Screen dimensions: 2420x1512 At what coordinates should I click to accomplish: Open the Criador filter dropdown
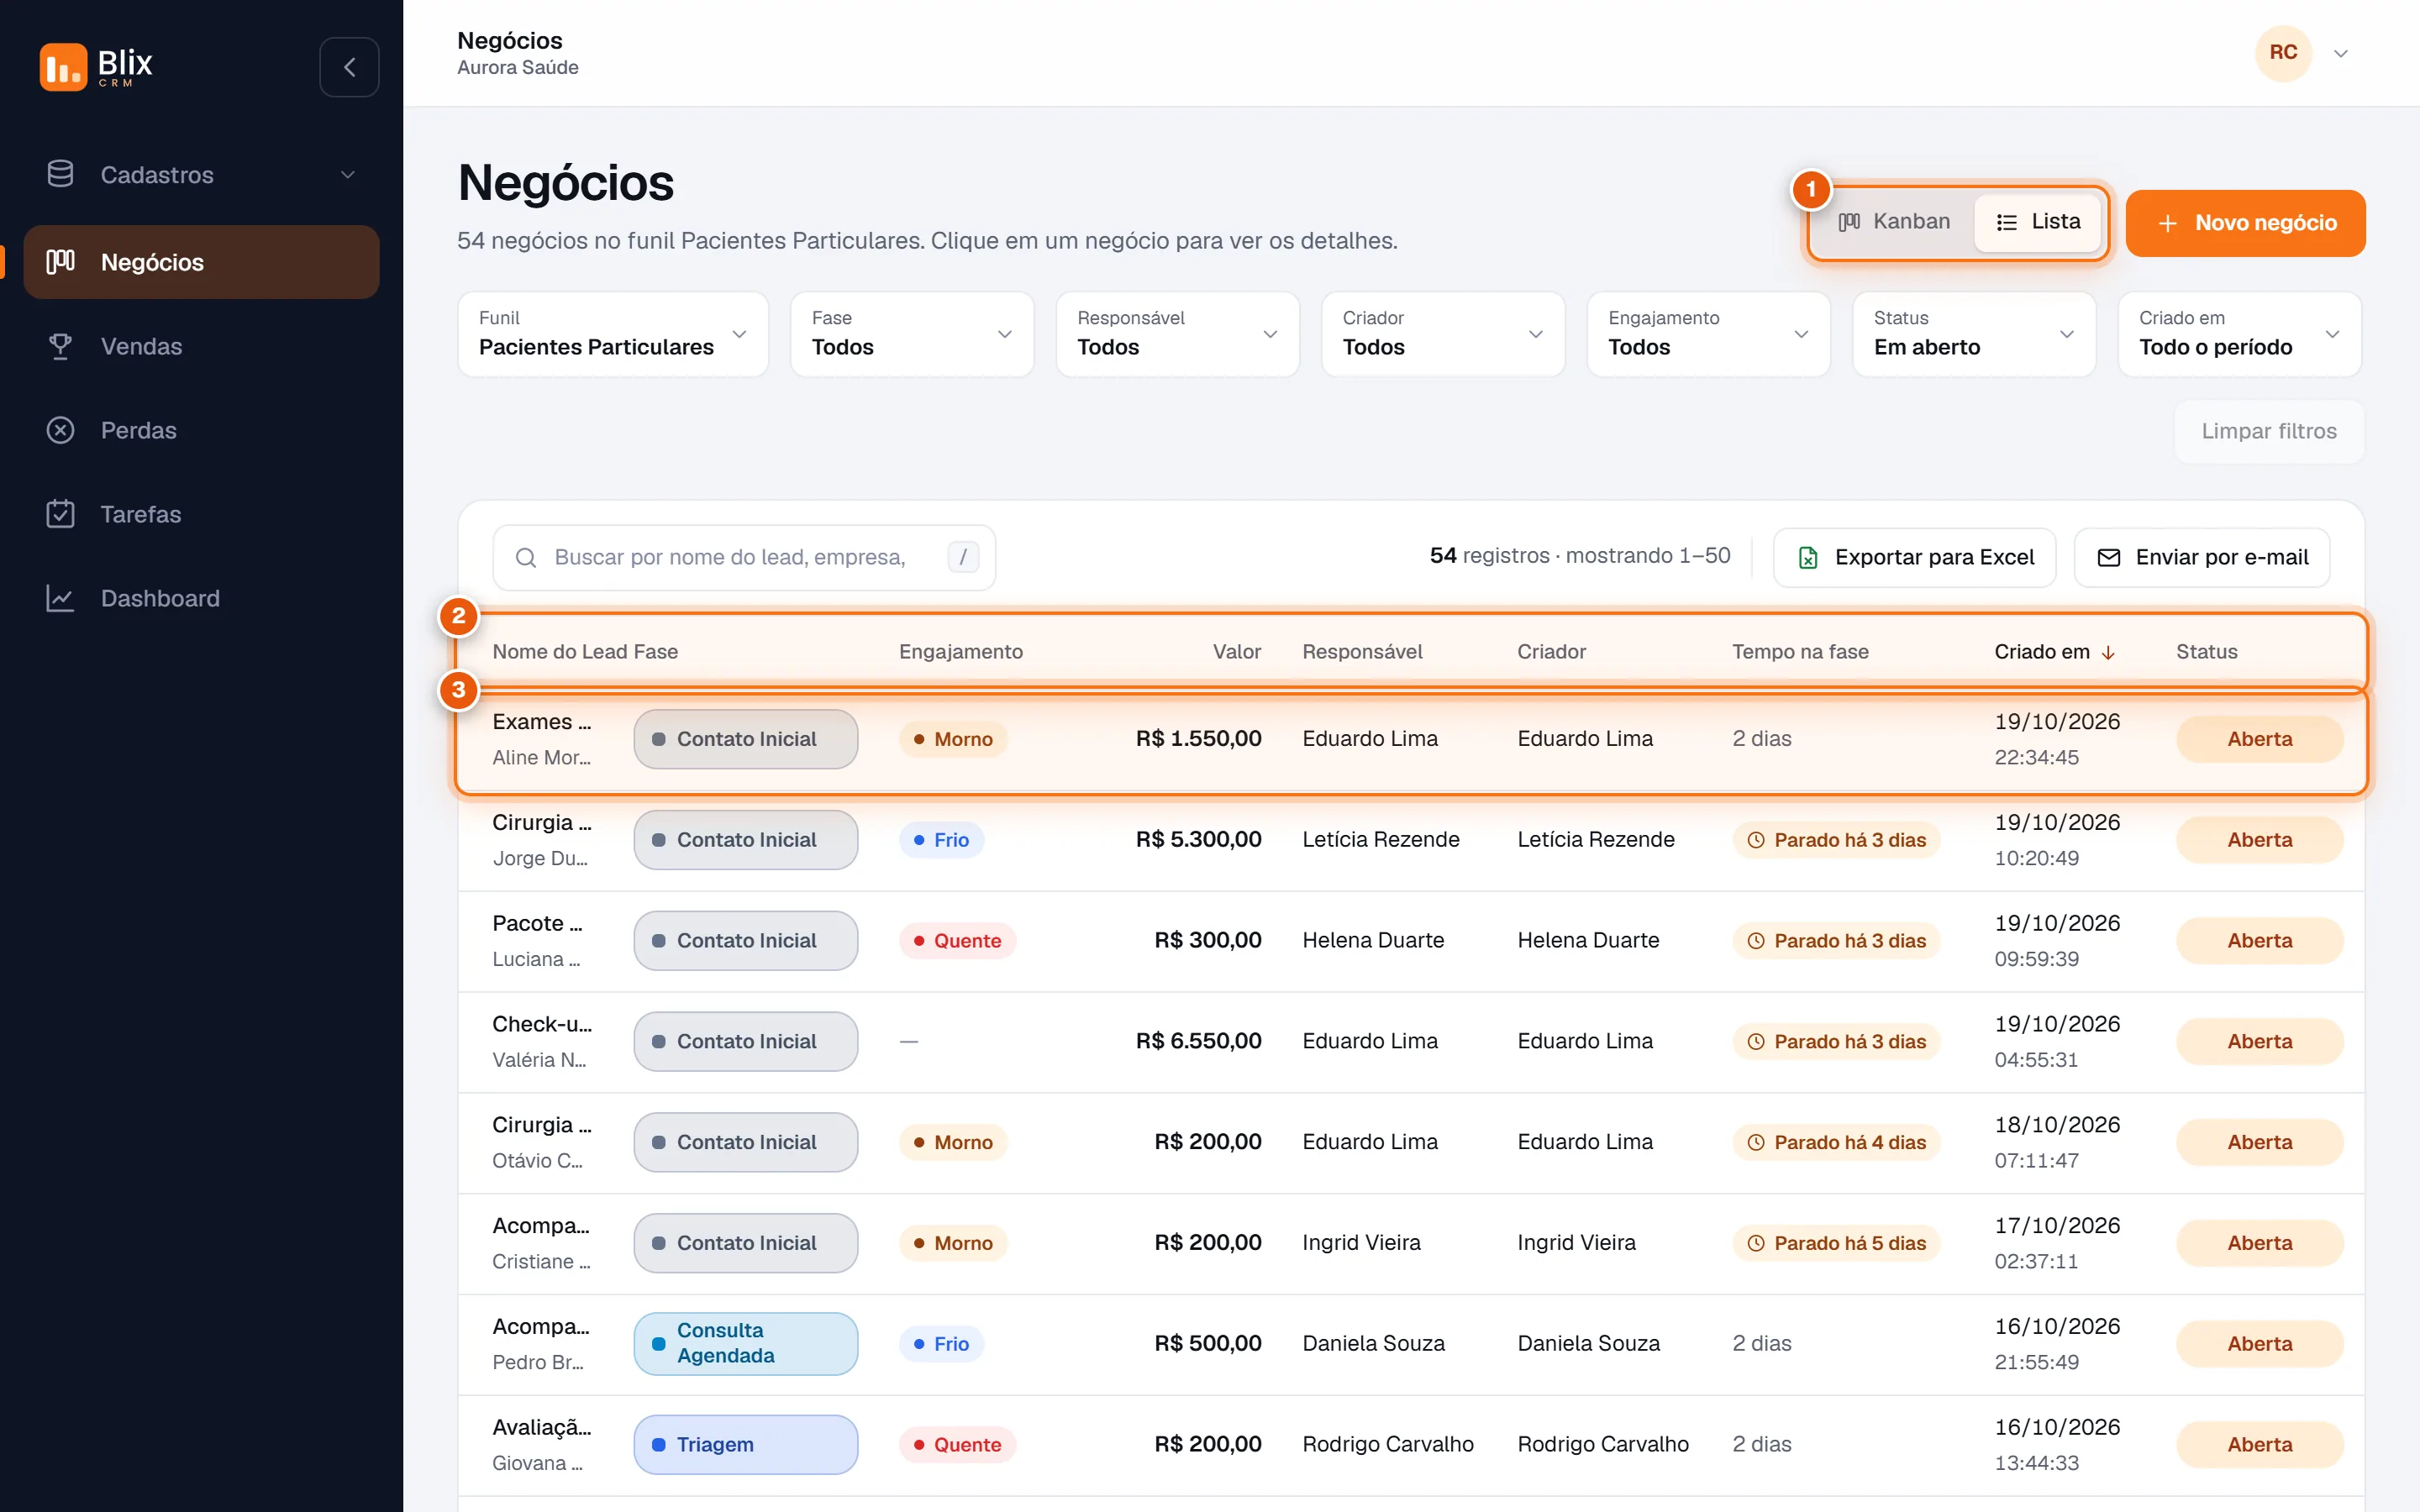(1443, 334)
